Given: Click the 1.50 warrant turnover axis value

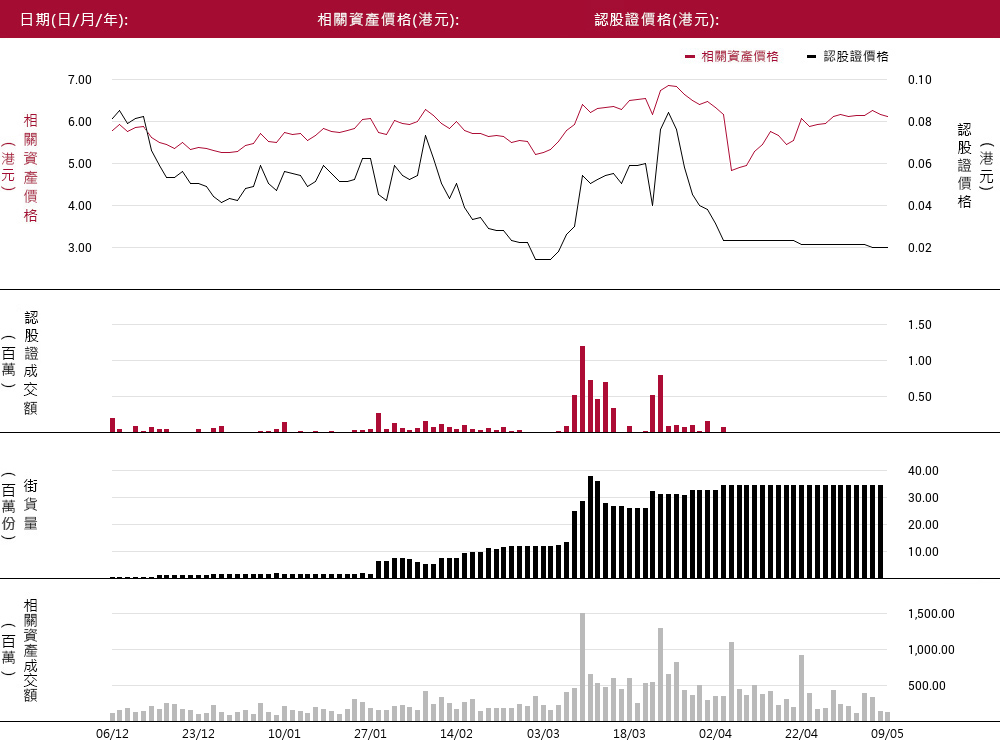Looking at the screenshot, I should click(920, 324).
